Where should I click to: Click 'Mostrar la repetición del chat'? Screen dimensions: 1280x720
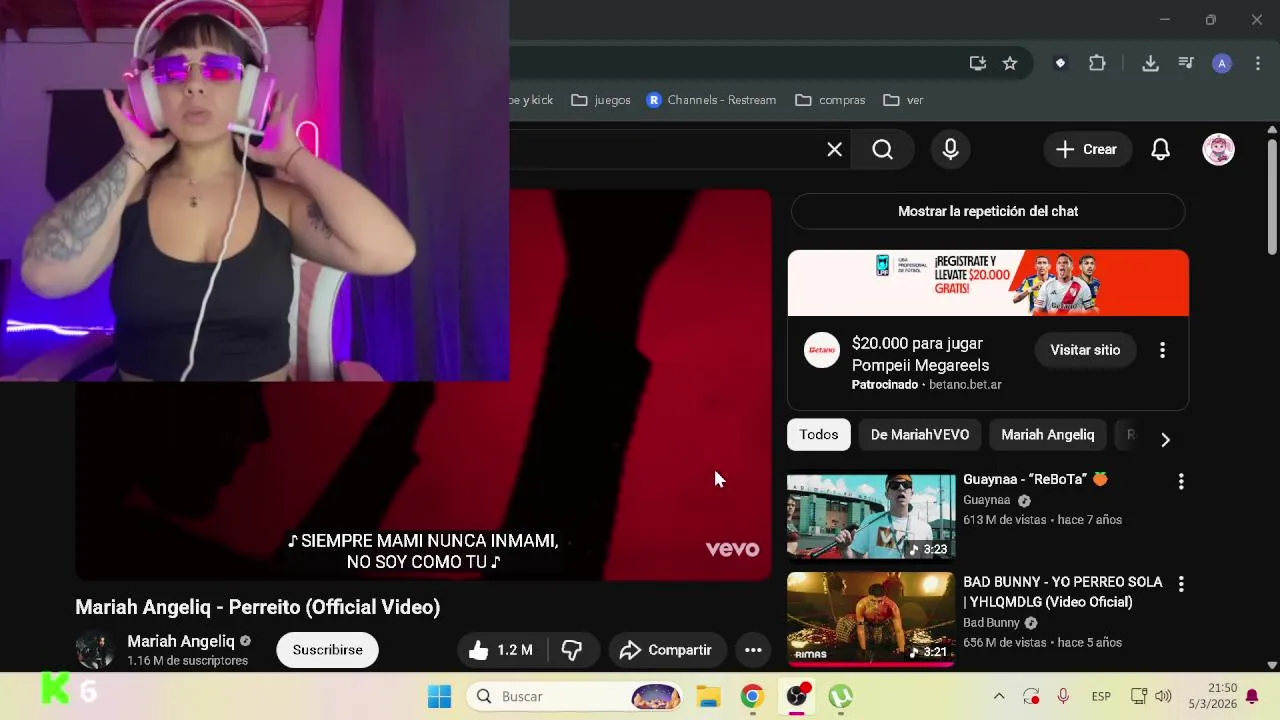[x=988, y=211]
